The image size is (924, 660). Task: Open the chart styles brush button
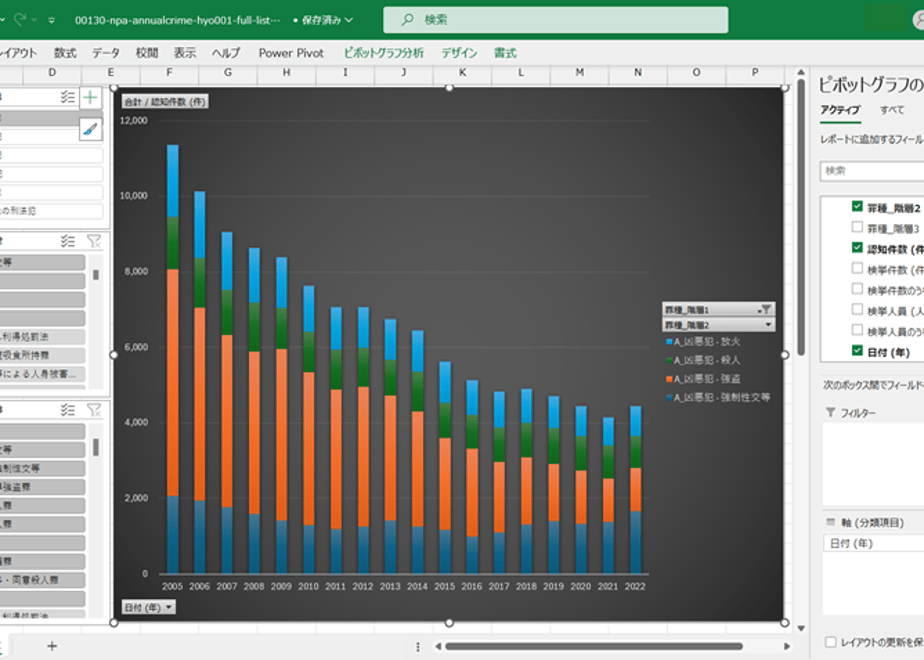tap(90, 129)
